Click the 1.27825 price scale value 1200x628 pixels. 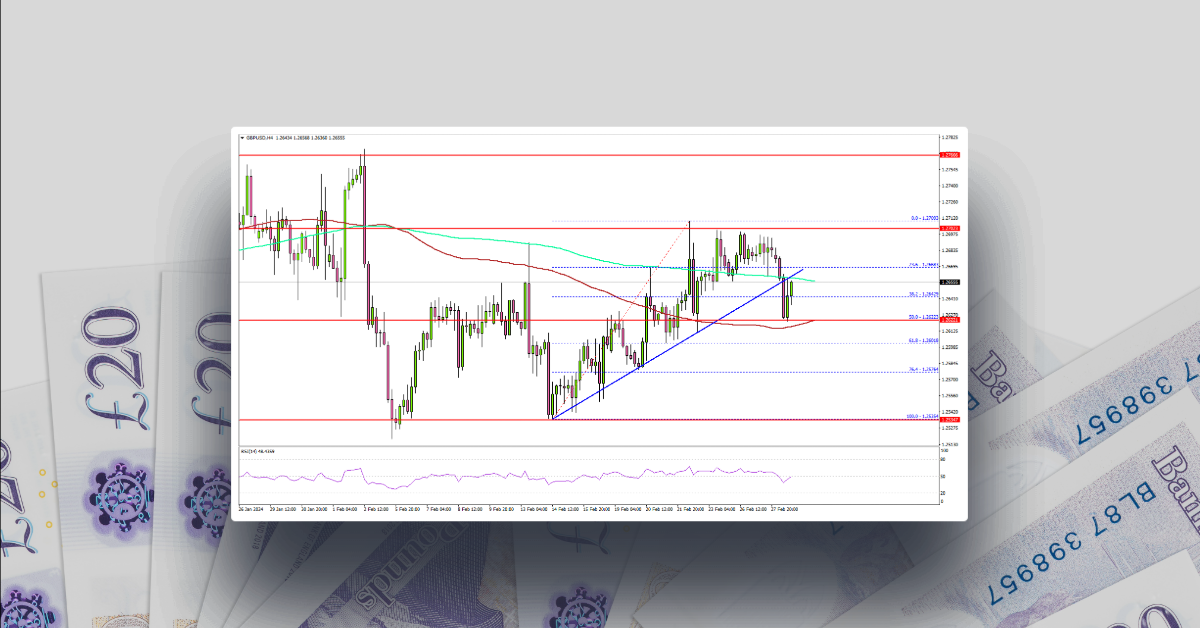click(948, 135)
